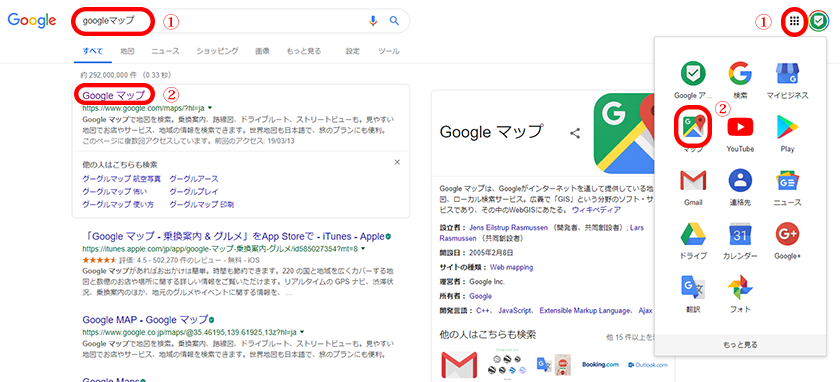Image resolution: width=840 pixels, height=382 pixels.
Task: Click the 設立者 label link
Action: [451, 228]
